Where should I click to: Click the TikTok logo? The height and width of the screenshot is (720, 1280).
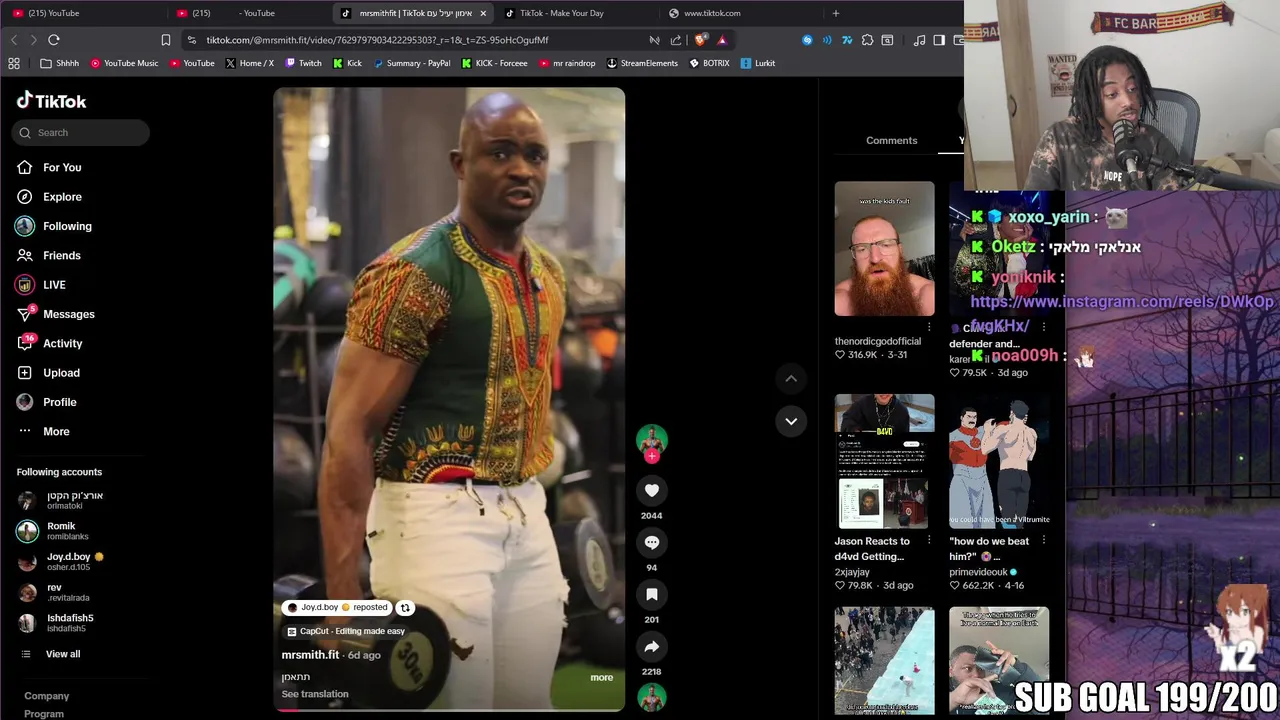[51, 101]
